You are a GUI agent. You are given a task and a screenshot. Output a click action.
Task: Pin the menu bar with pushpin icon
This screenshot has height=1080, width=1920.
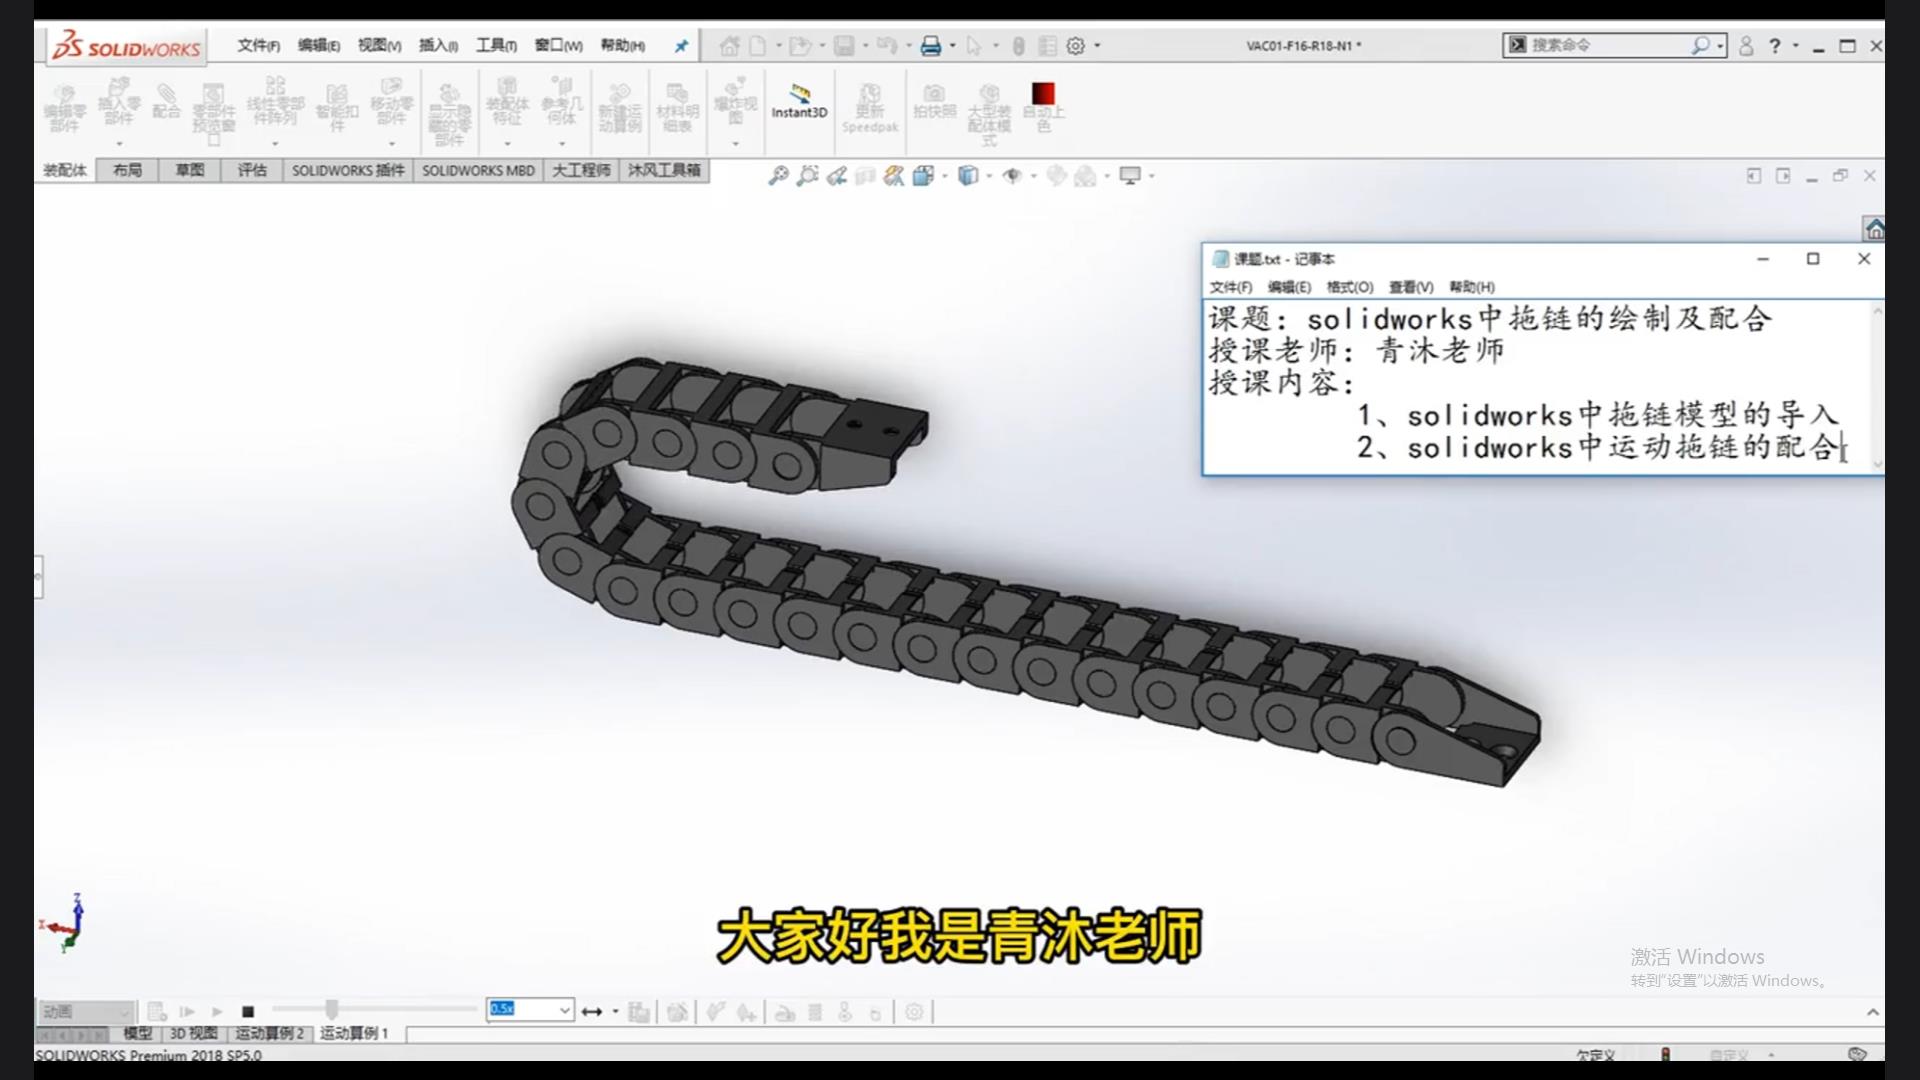(x=681, y=46)
